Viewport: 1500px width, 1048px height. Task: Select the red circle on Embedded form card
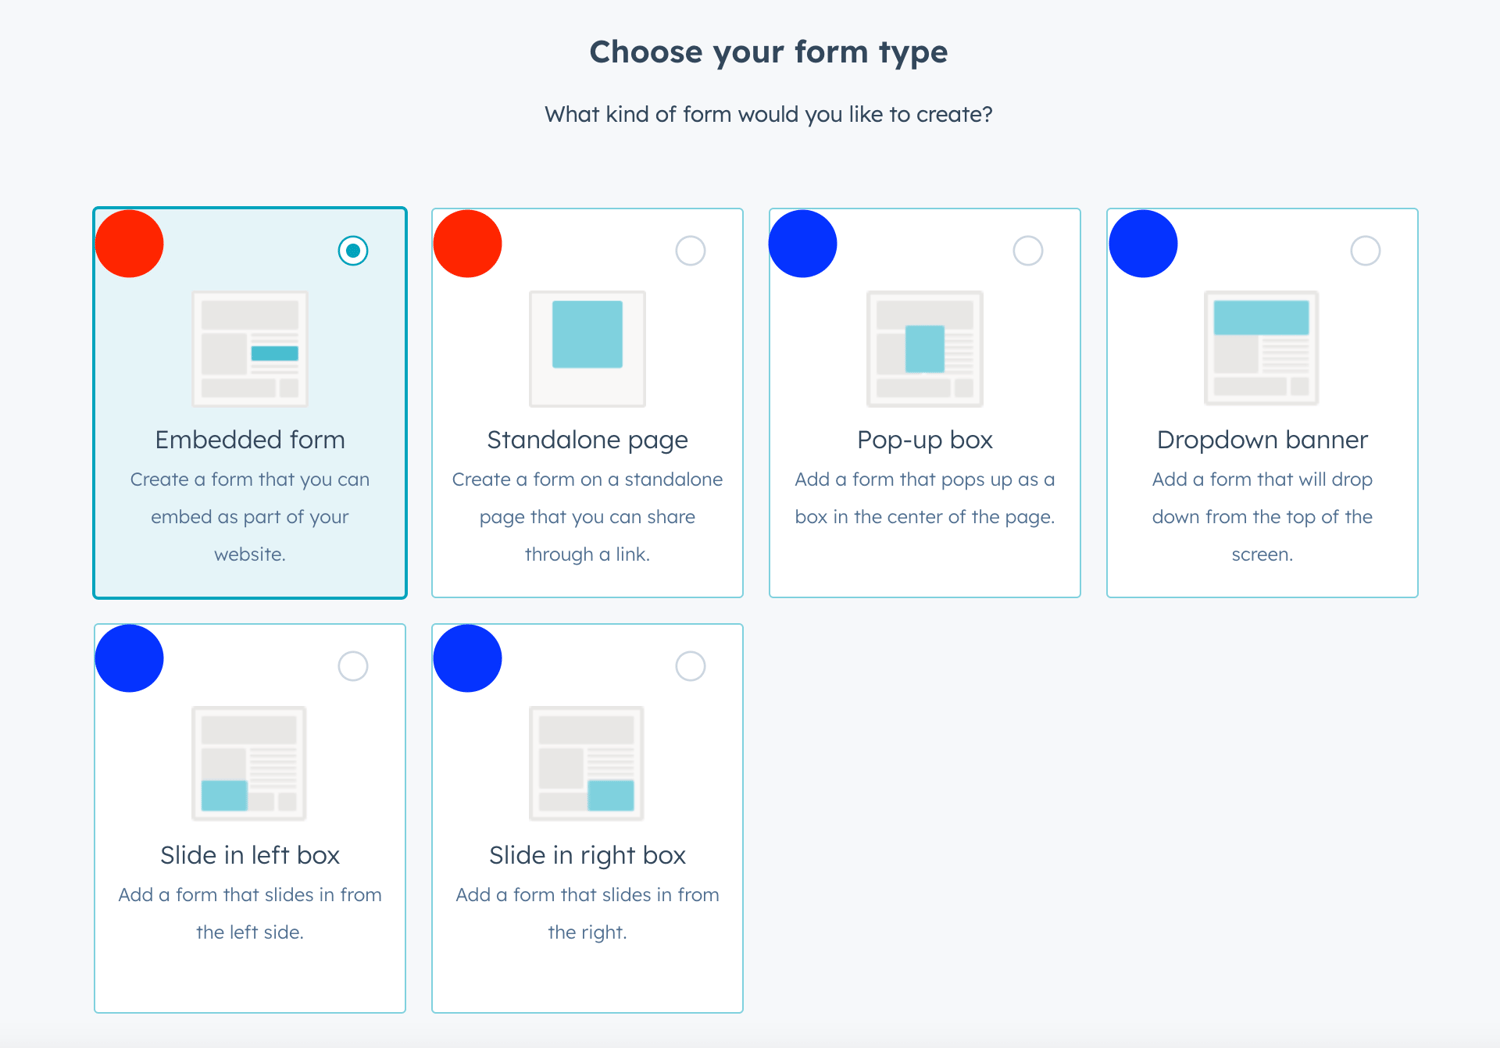(x=129, y=242)
